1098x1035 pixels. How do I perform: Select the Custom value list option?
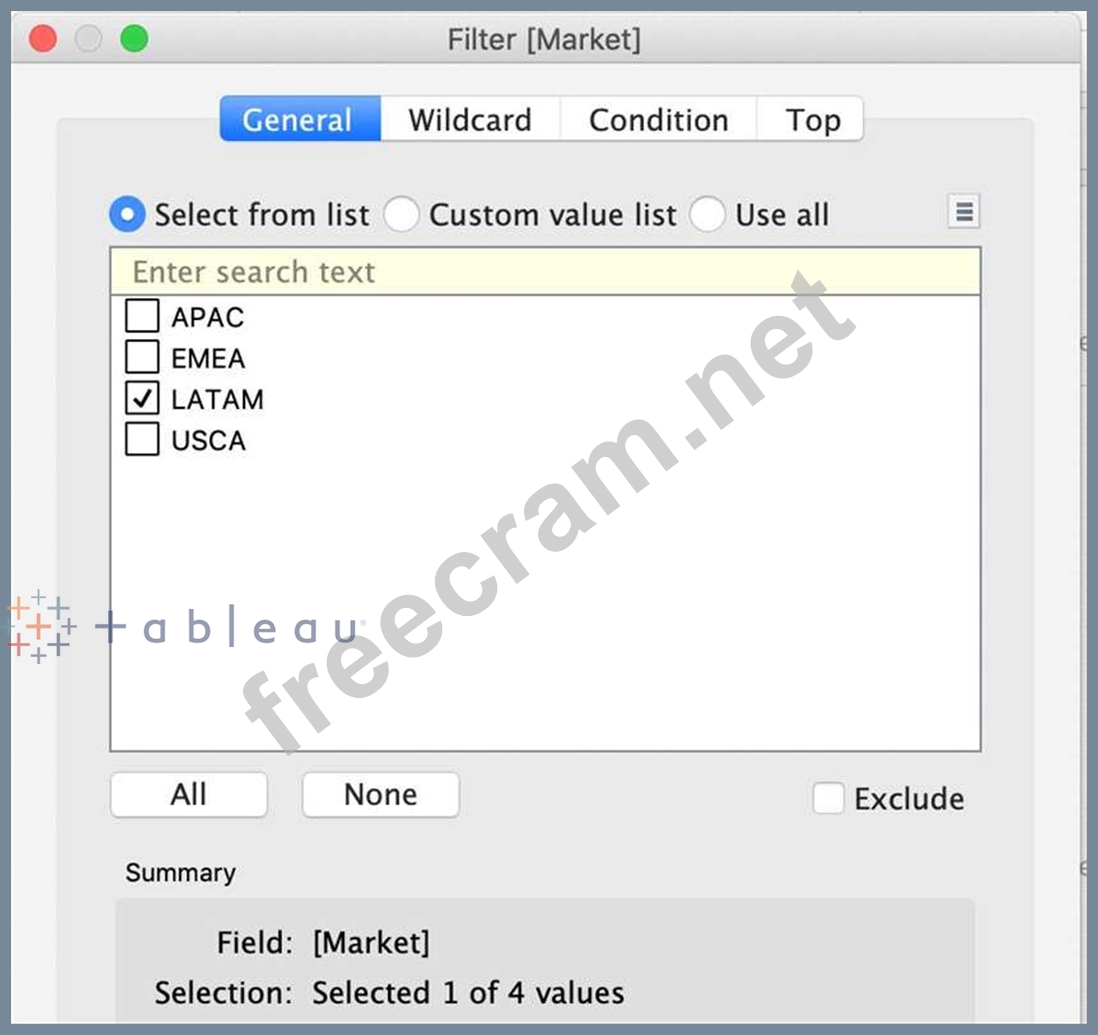[401, 214]
